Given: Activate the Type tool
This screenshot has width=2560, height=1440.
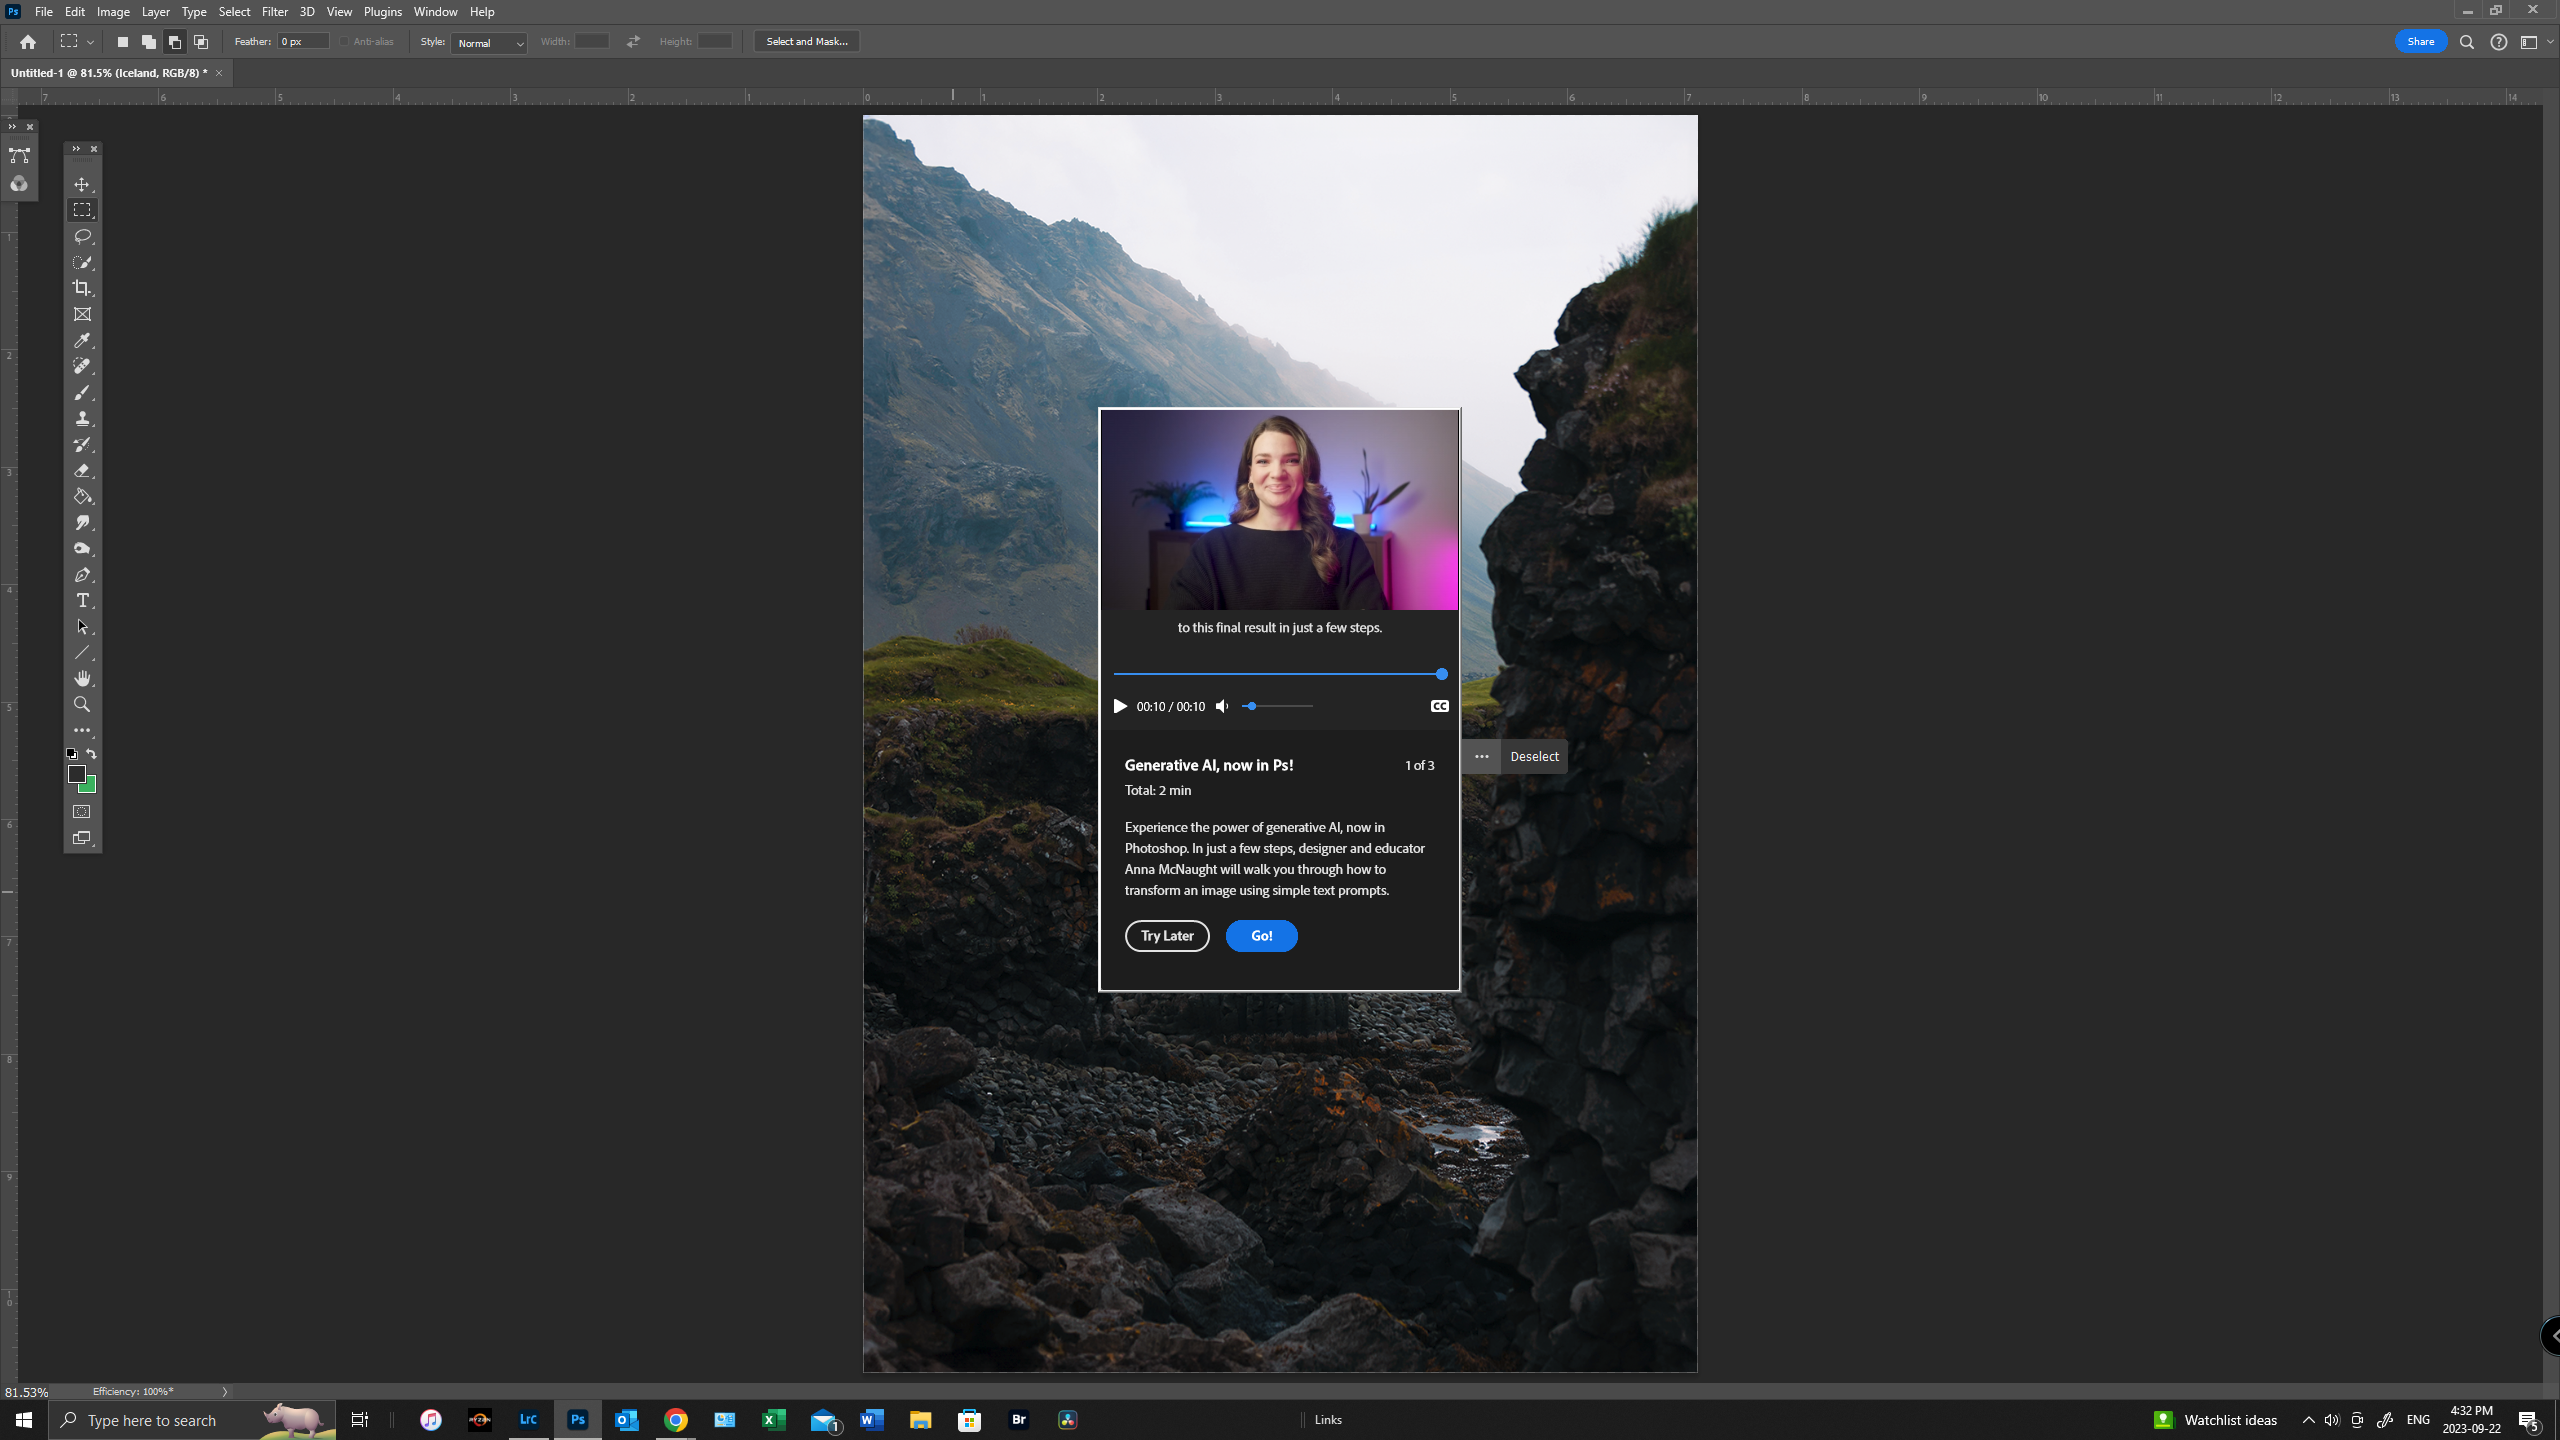Looking at the screenshot, I should tap(82, 600).
